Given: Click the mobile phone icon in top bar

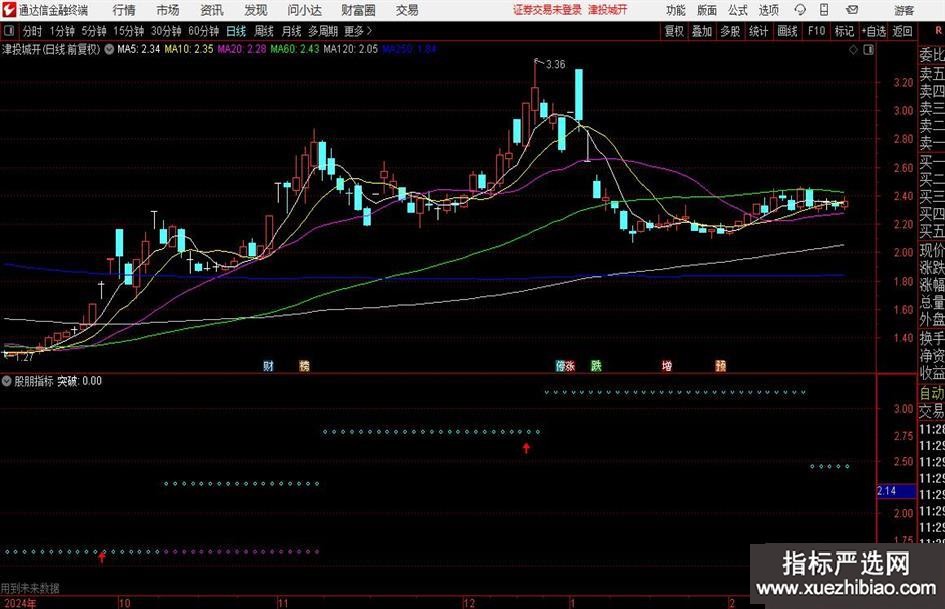Looking at the screenshot, I should [x=824, y=10].
